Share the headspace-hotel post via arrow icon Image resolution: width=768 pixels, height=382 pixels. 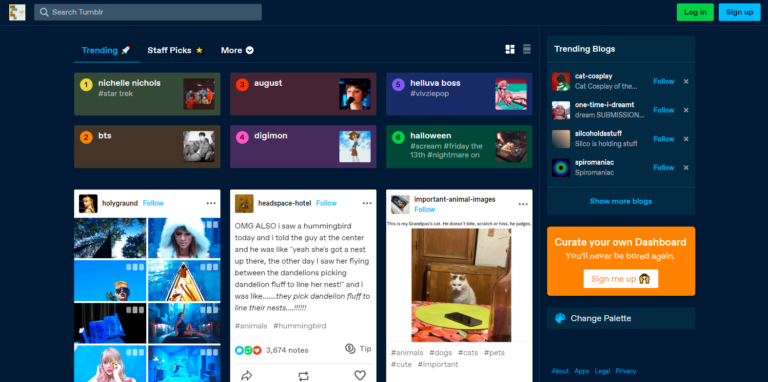[247, 376]
